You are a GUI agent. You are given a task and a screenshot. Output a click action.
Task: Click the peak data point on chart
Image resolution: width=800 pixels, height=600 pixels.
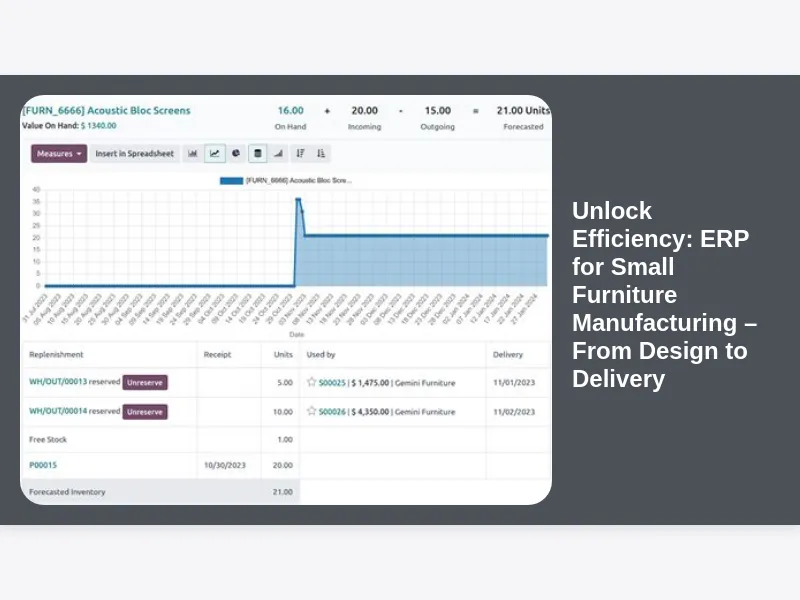(x=298, y=200)
